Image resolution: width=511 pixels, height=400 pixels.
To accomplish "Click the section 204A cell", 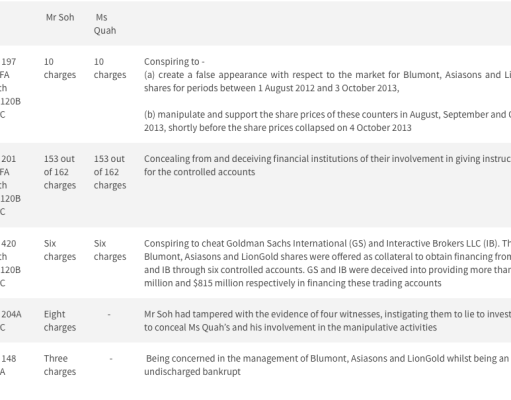I will 11,321.
